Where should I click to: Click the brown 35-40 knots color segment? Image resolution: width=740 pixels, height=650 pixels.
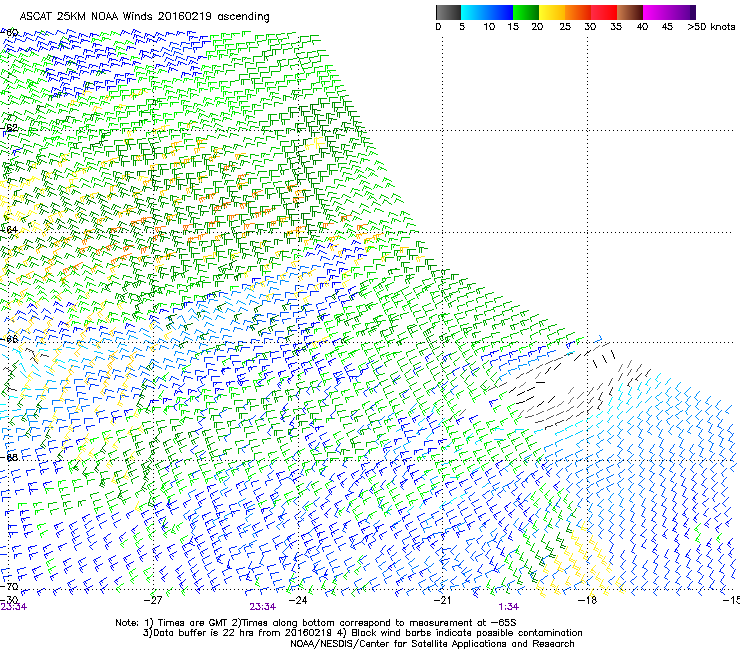click(x=630, y=12)
